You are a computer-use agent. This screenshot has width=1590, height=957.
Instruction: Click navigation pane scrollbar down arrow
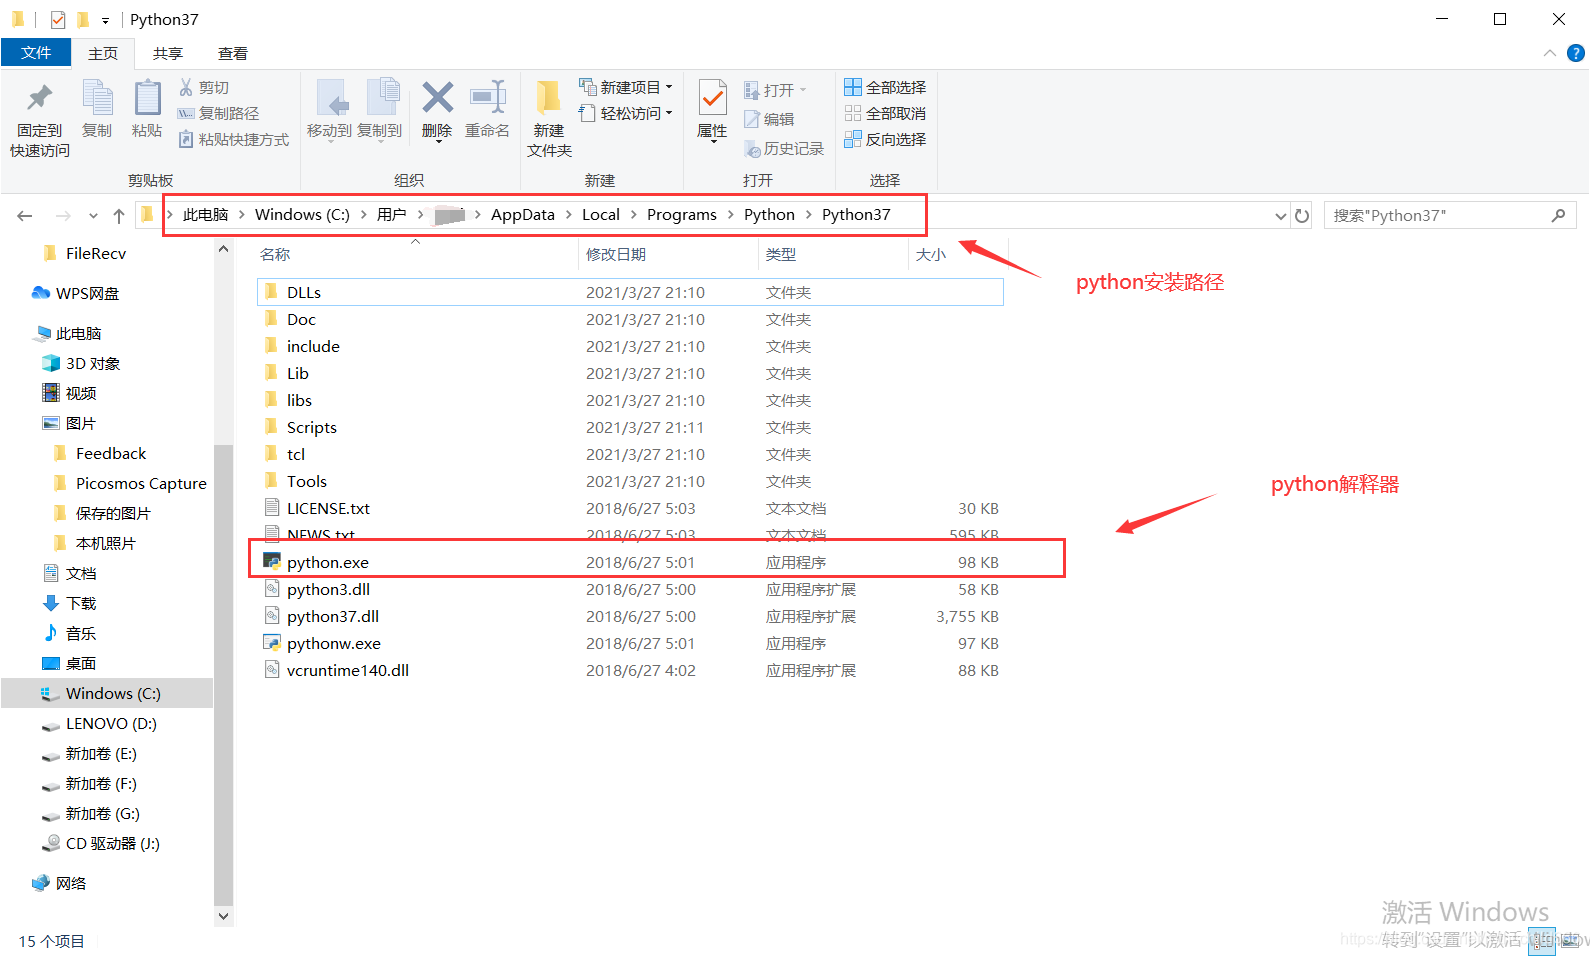click(x=223, y=915)
